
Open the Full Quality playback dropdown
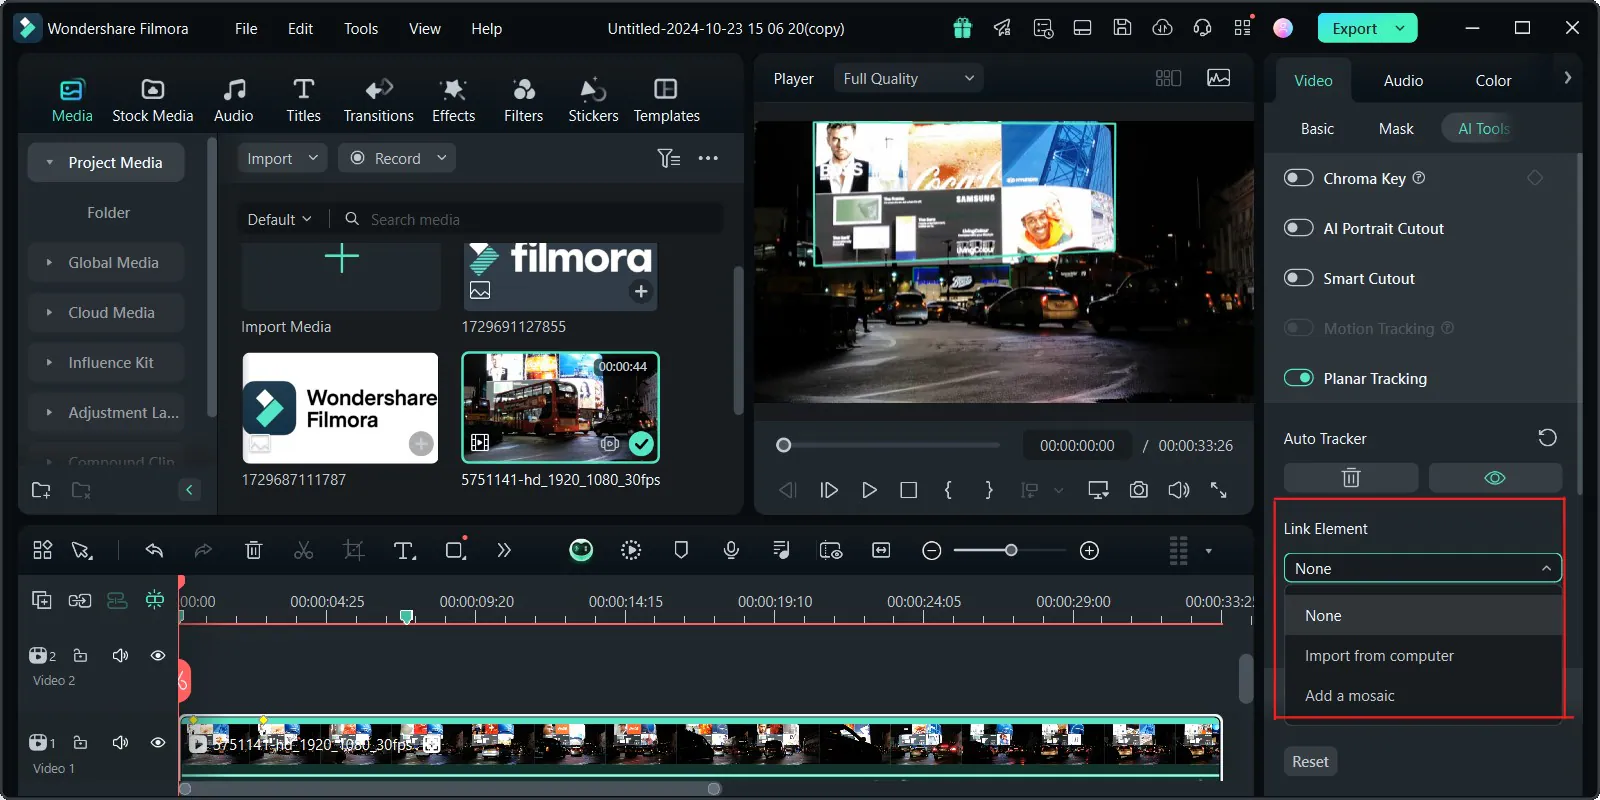908,78
